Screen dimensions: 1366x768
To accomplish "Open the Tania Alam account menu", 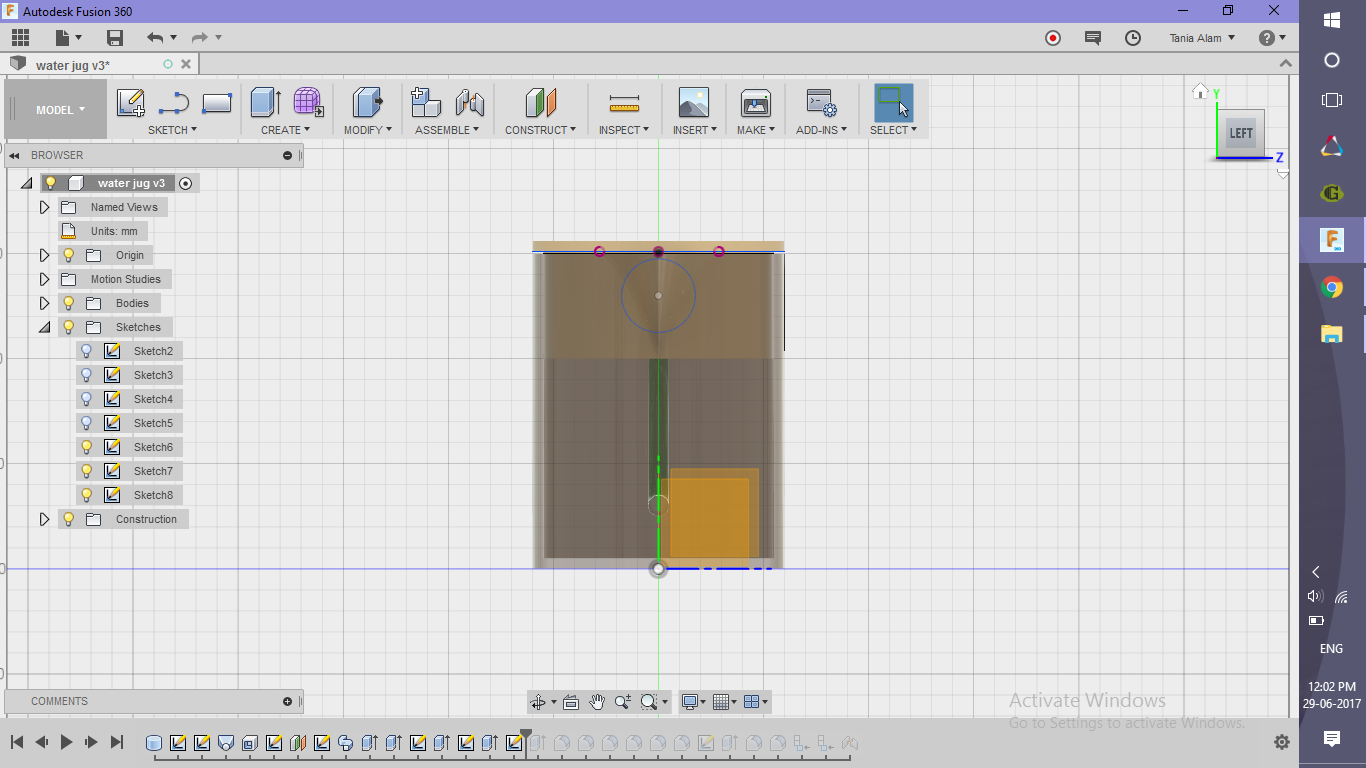I will (x=1202, y=38).
